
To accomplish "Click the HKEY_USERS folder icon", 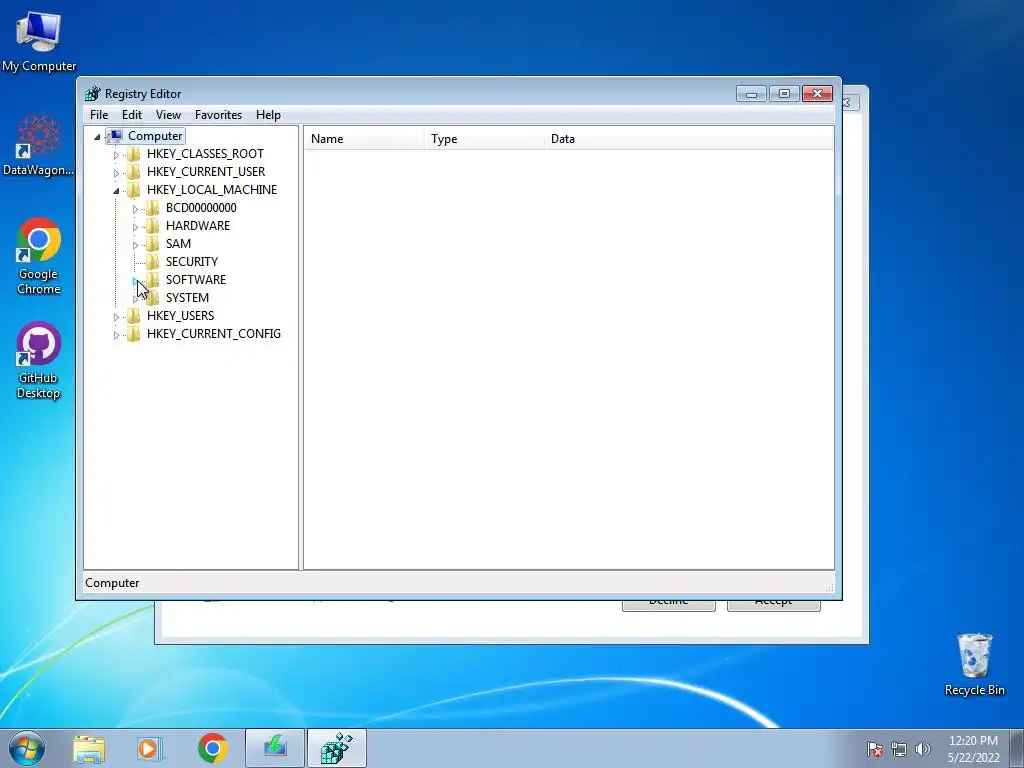I will (x=133, y=316).
